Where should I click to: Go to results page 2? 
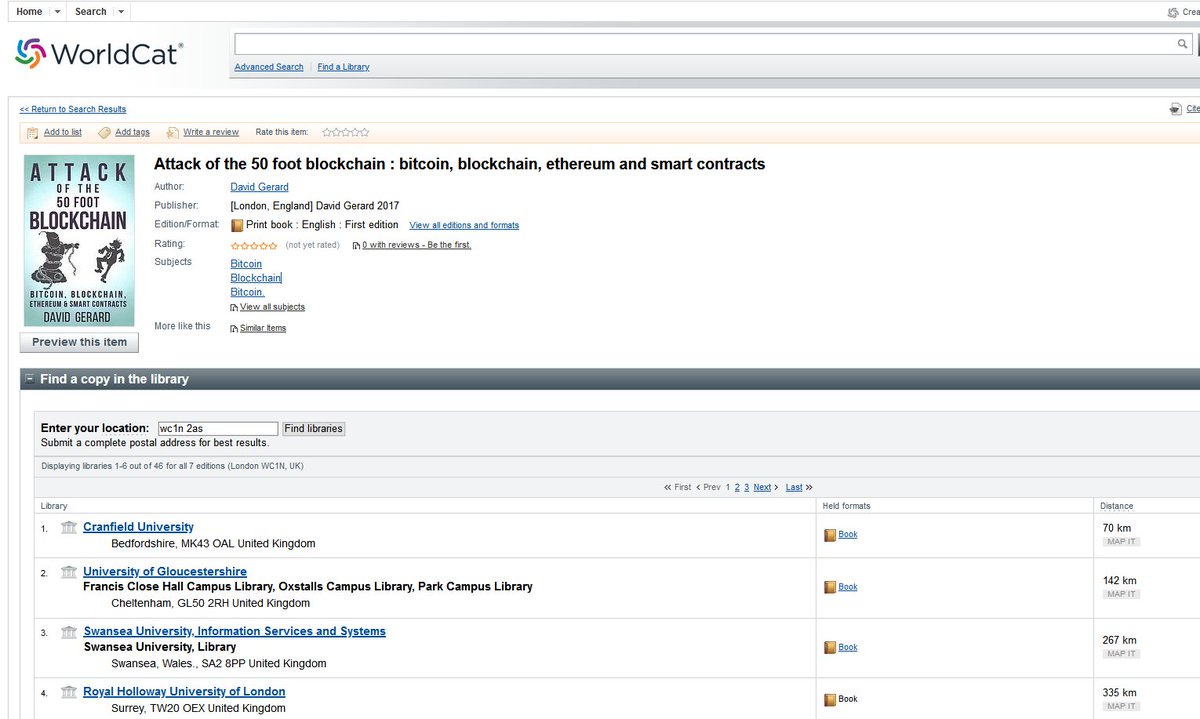pos(737,487)
